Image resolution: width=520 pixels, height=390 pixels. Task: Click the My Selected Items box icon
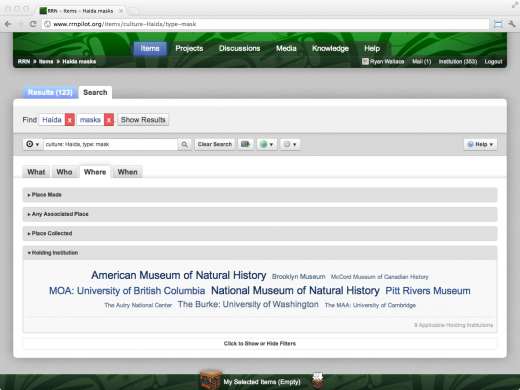point(211,380)
